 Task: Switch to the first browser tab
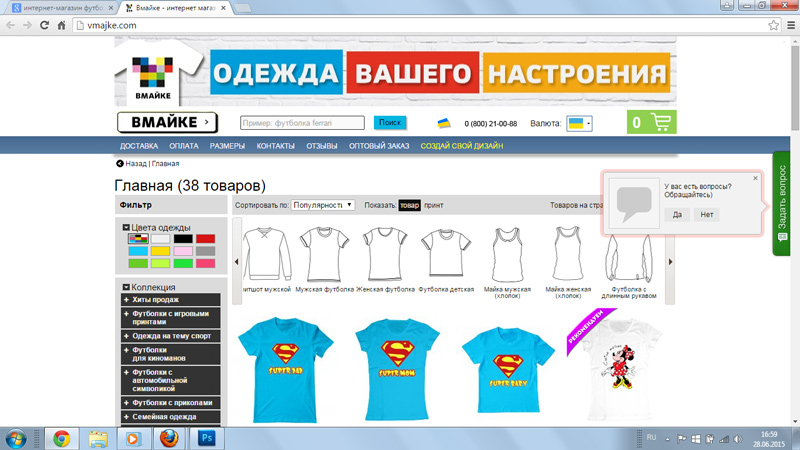tap(61, 8)
